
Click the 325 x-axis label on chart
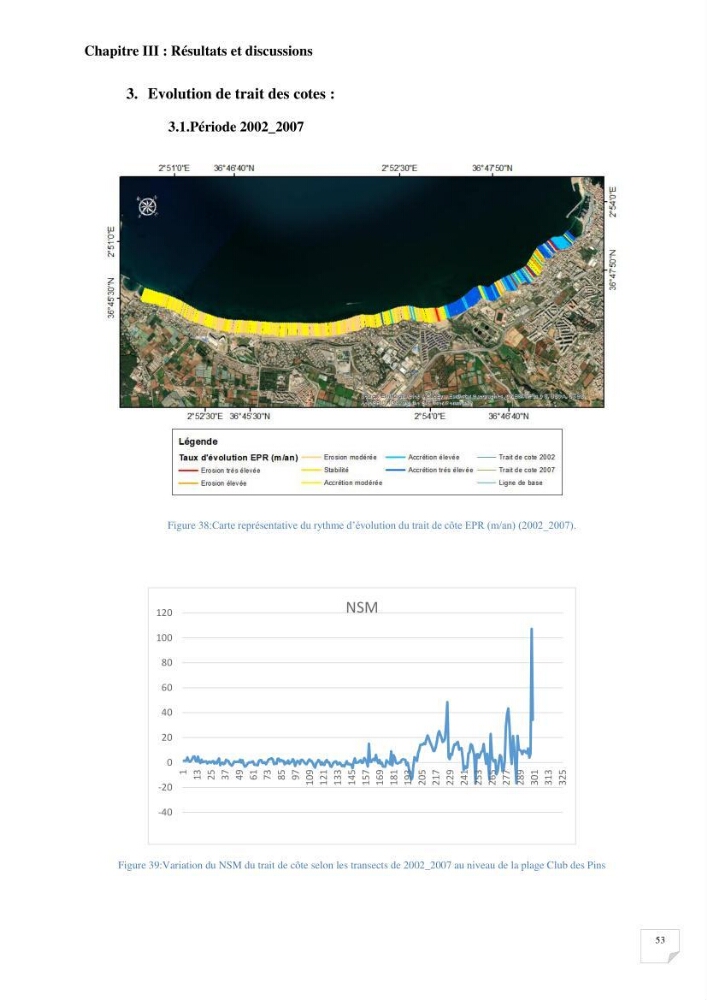pos(562,777)
